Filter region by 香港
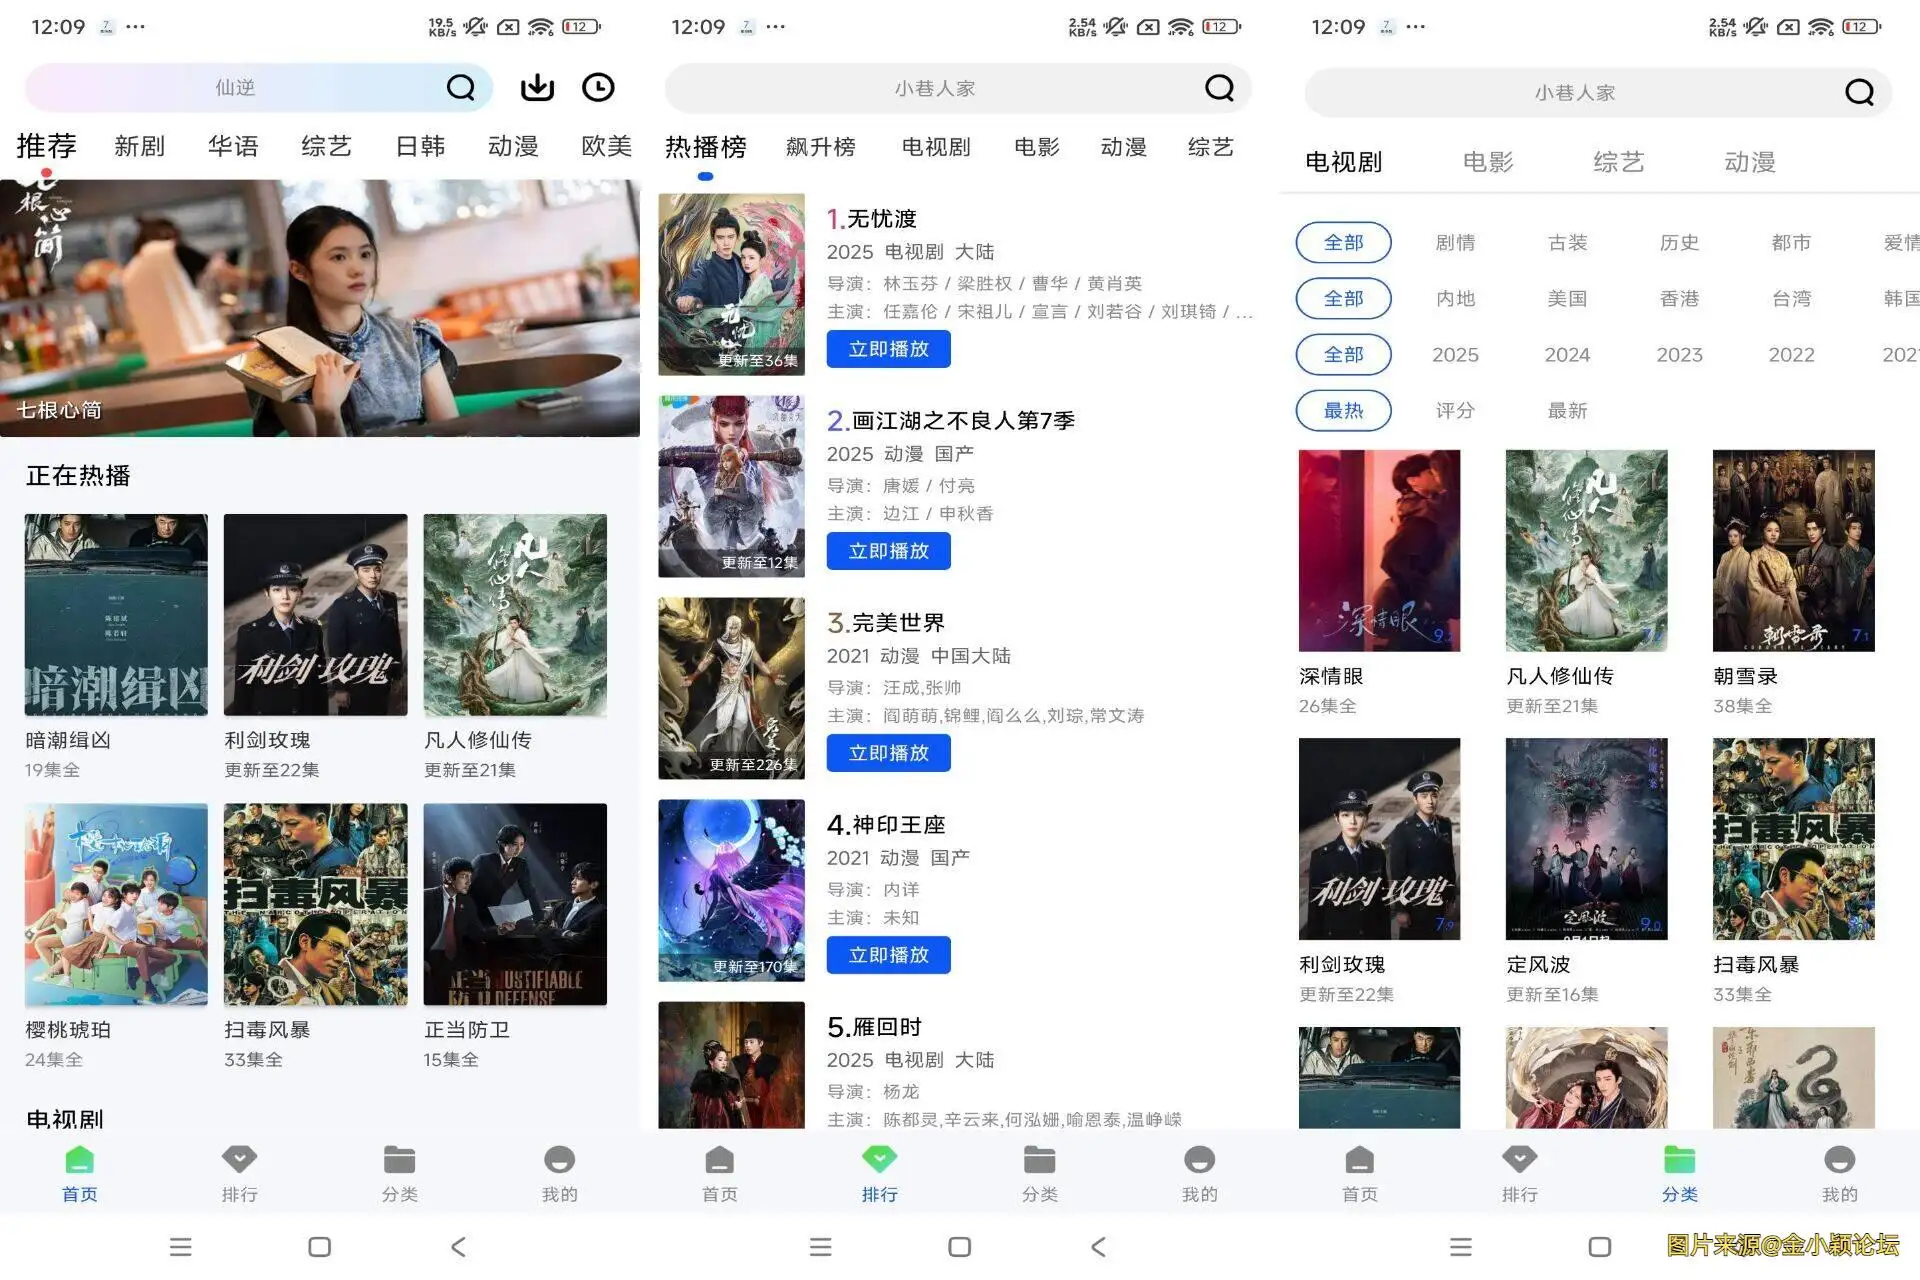The height and width of the screenshot is (1280, 1920). 1679,299
